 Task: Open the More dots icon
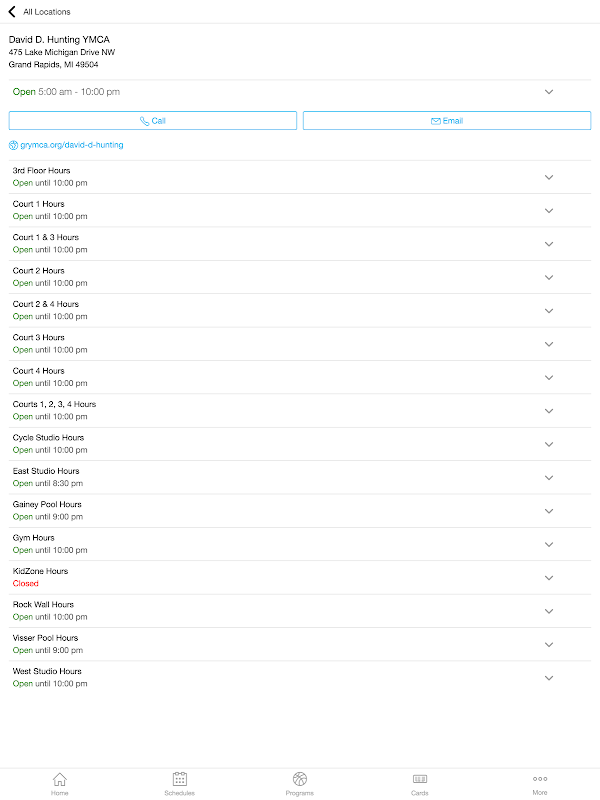pos(540,779)
